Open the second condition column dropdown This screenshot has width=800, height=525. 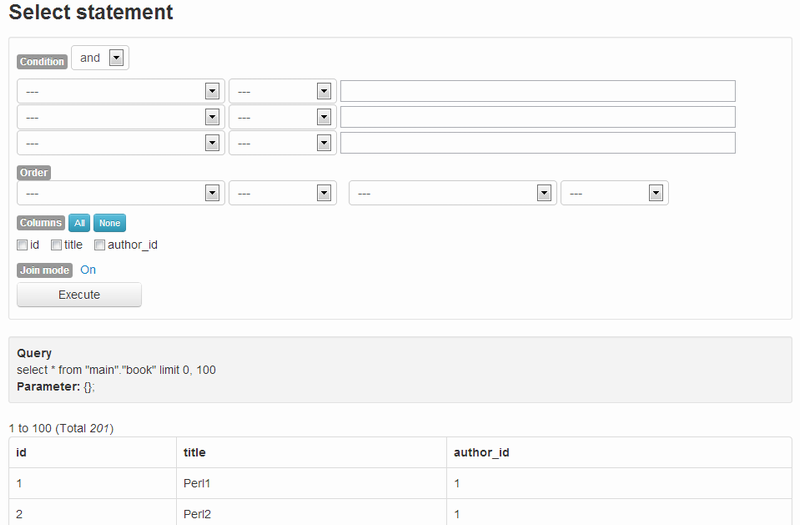[x=120, y=117]
